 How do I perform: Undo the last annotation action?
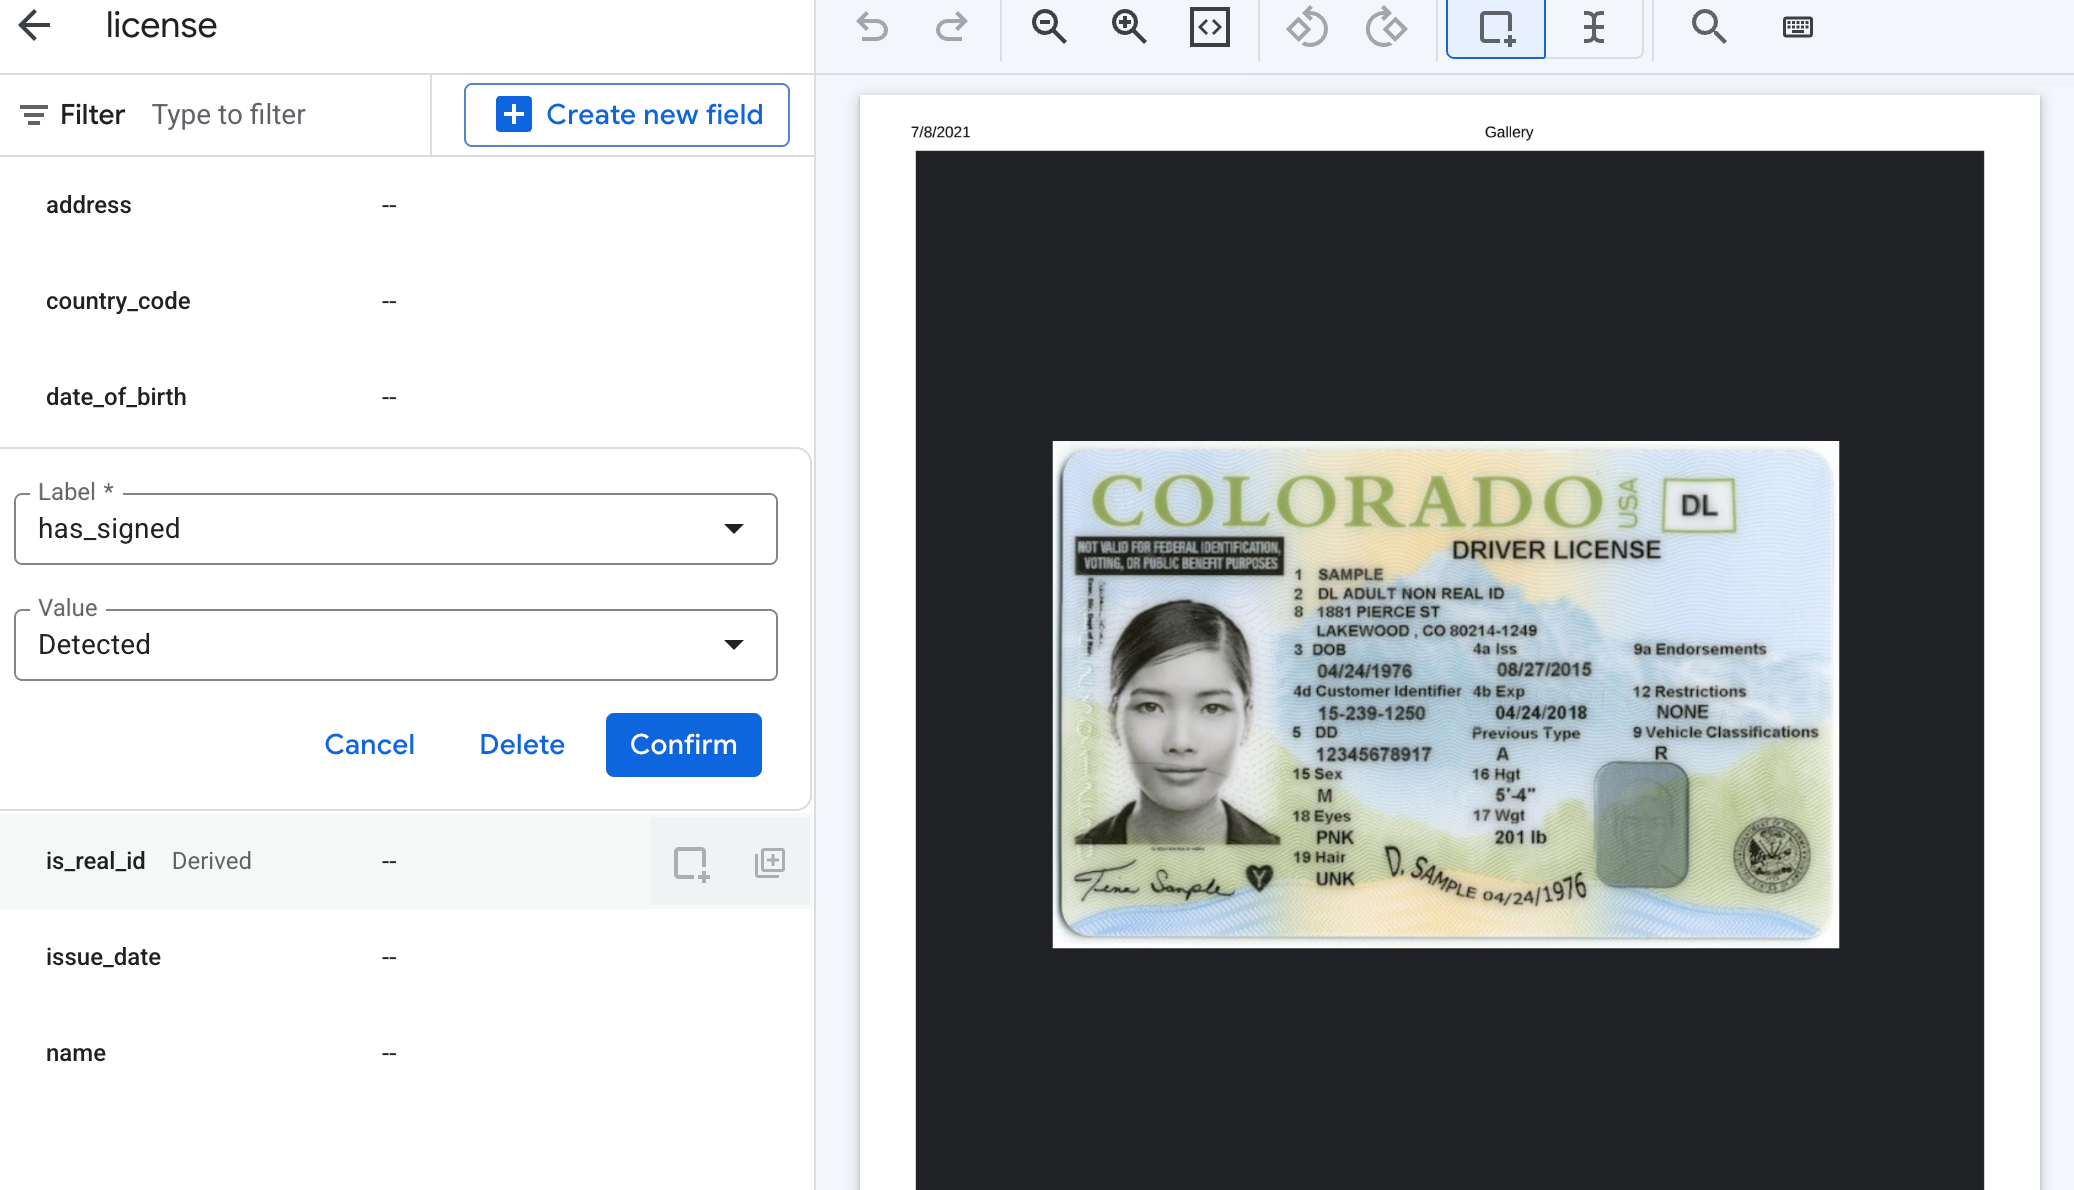(872, 27)
